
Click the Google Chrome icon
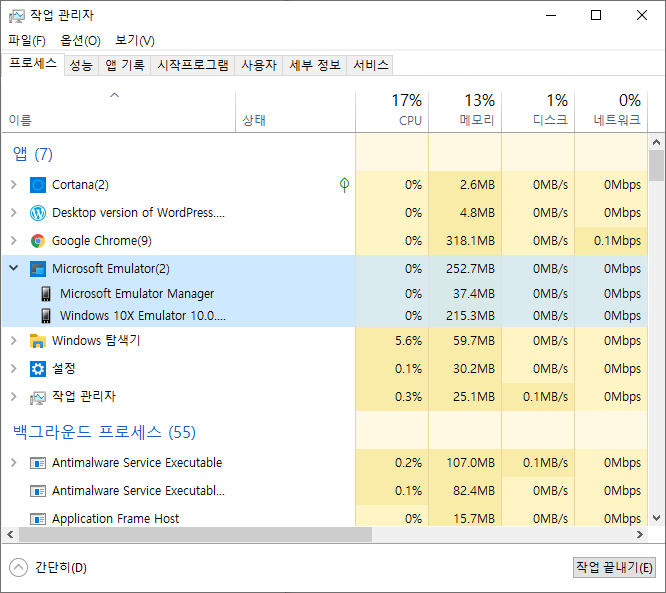pos(38,241)
